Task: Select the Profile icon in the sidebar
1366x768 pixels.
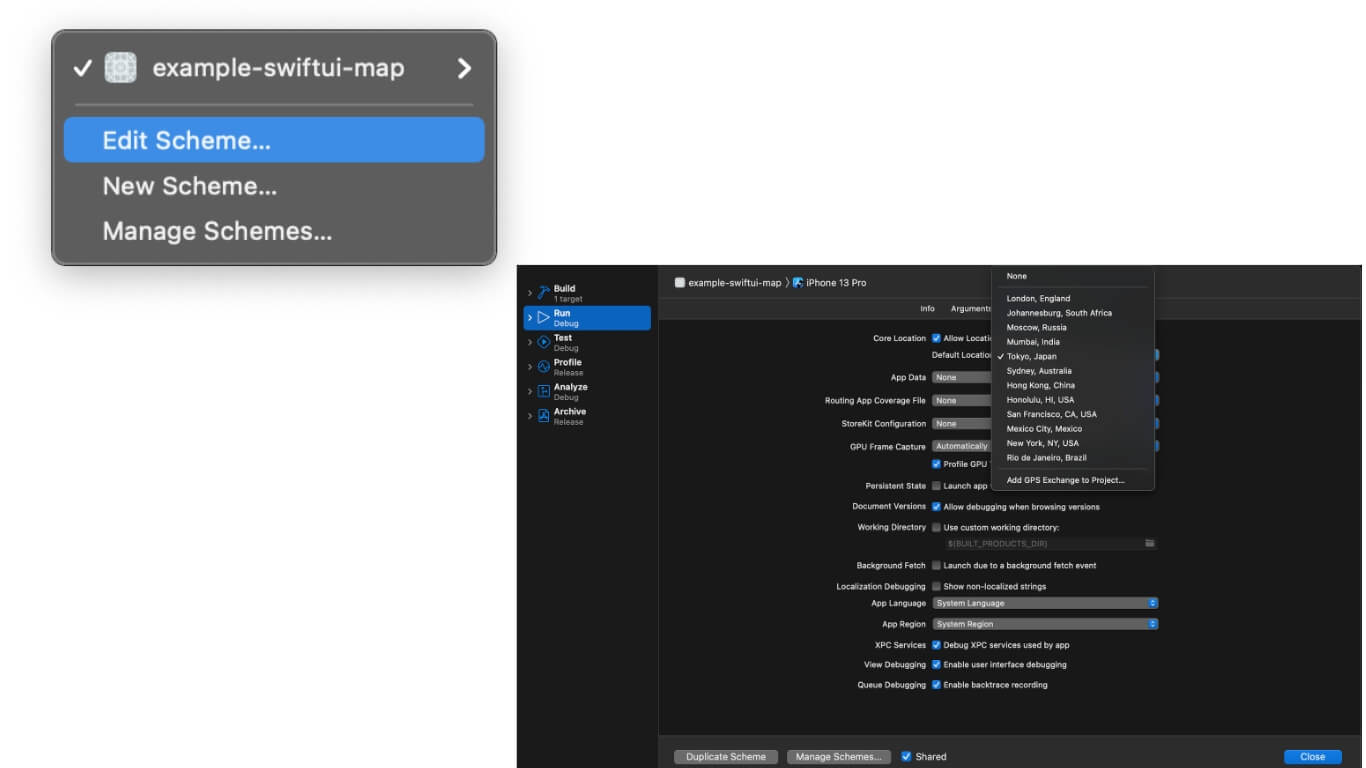Action: [544, 367]
